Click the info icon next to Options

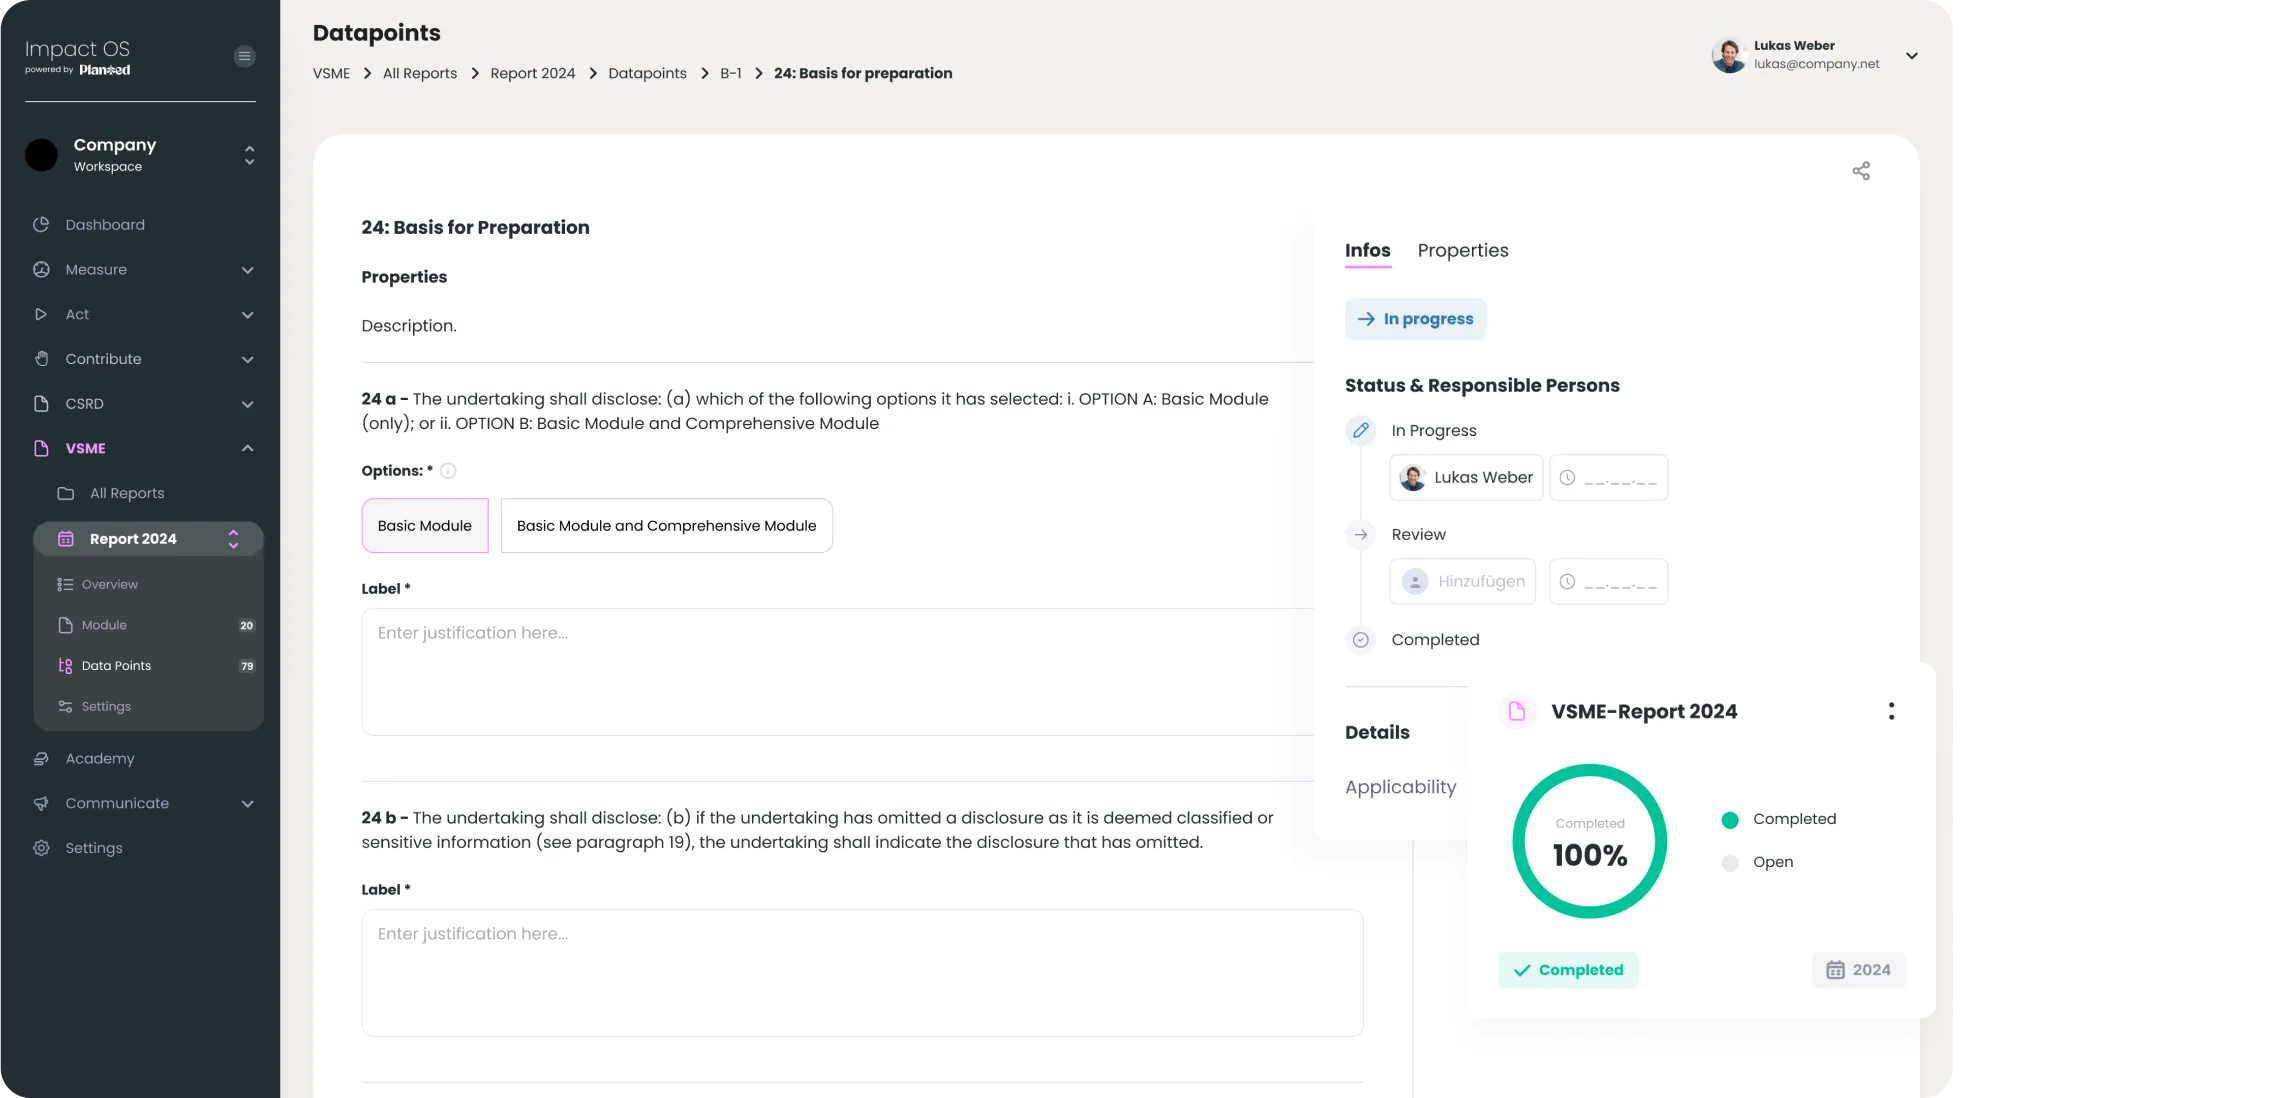click(448, 471)
